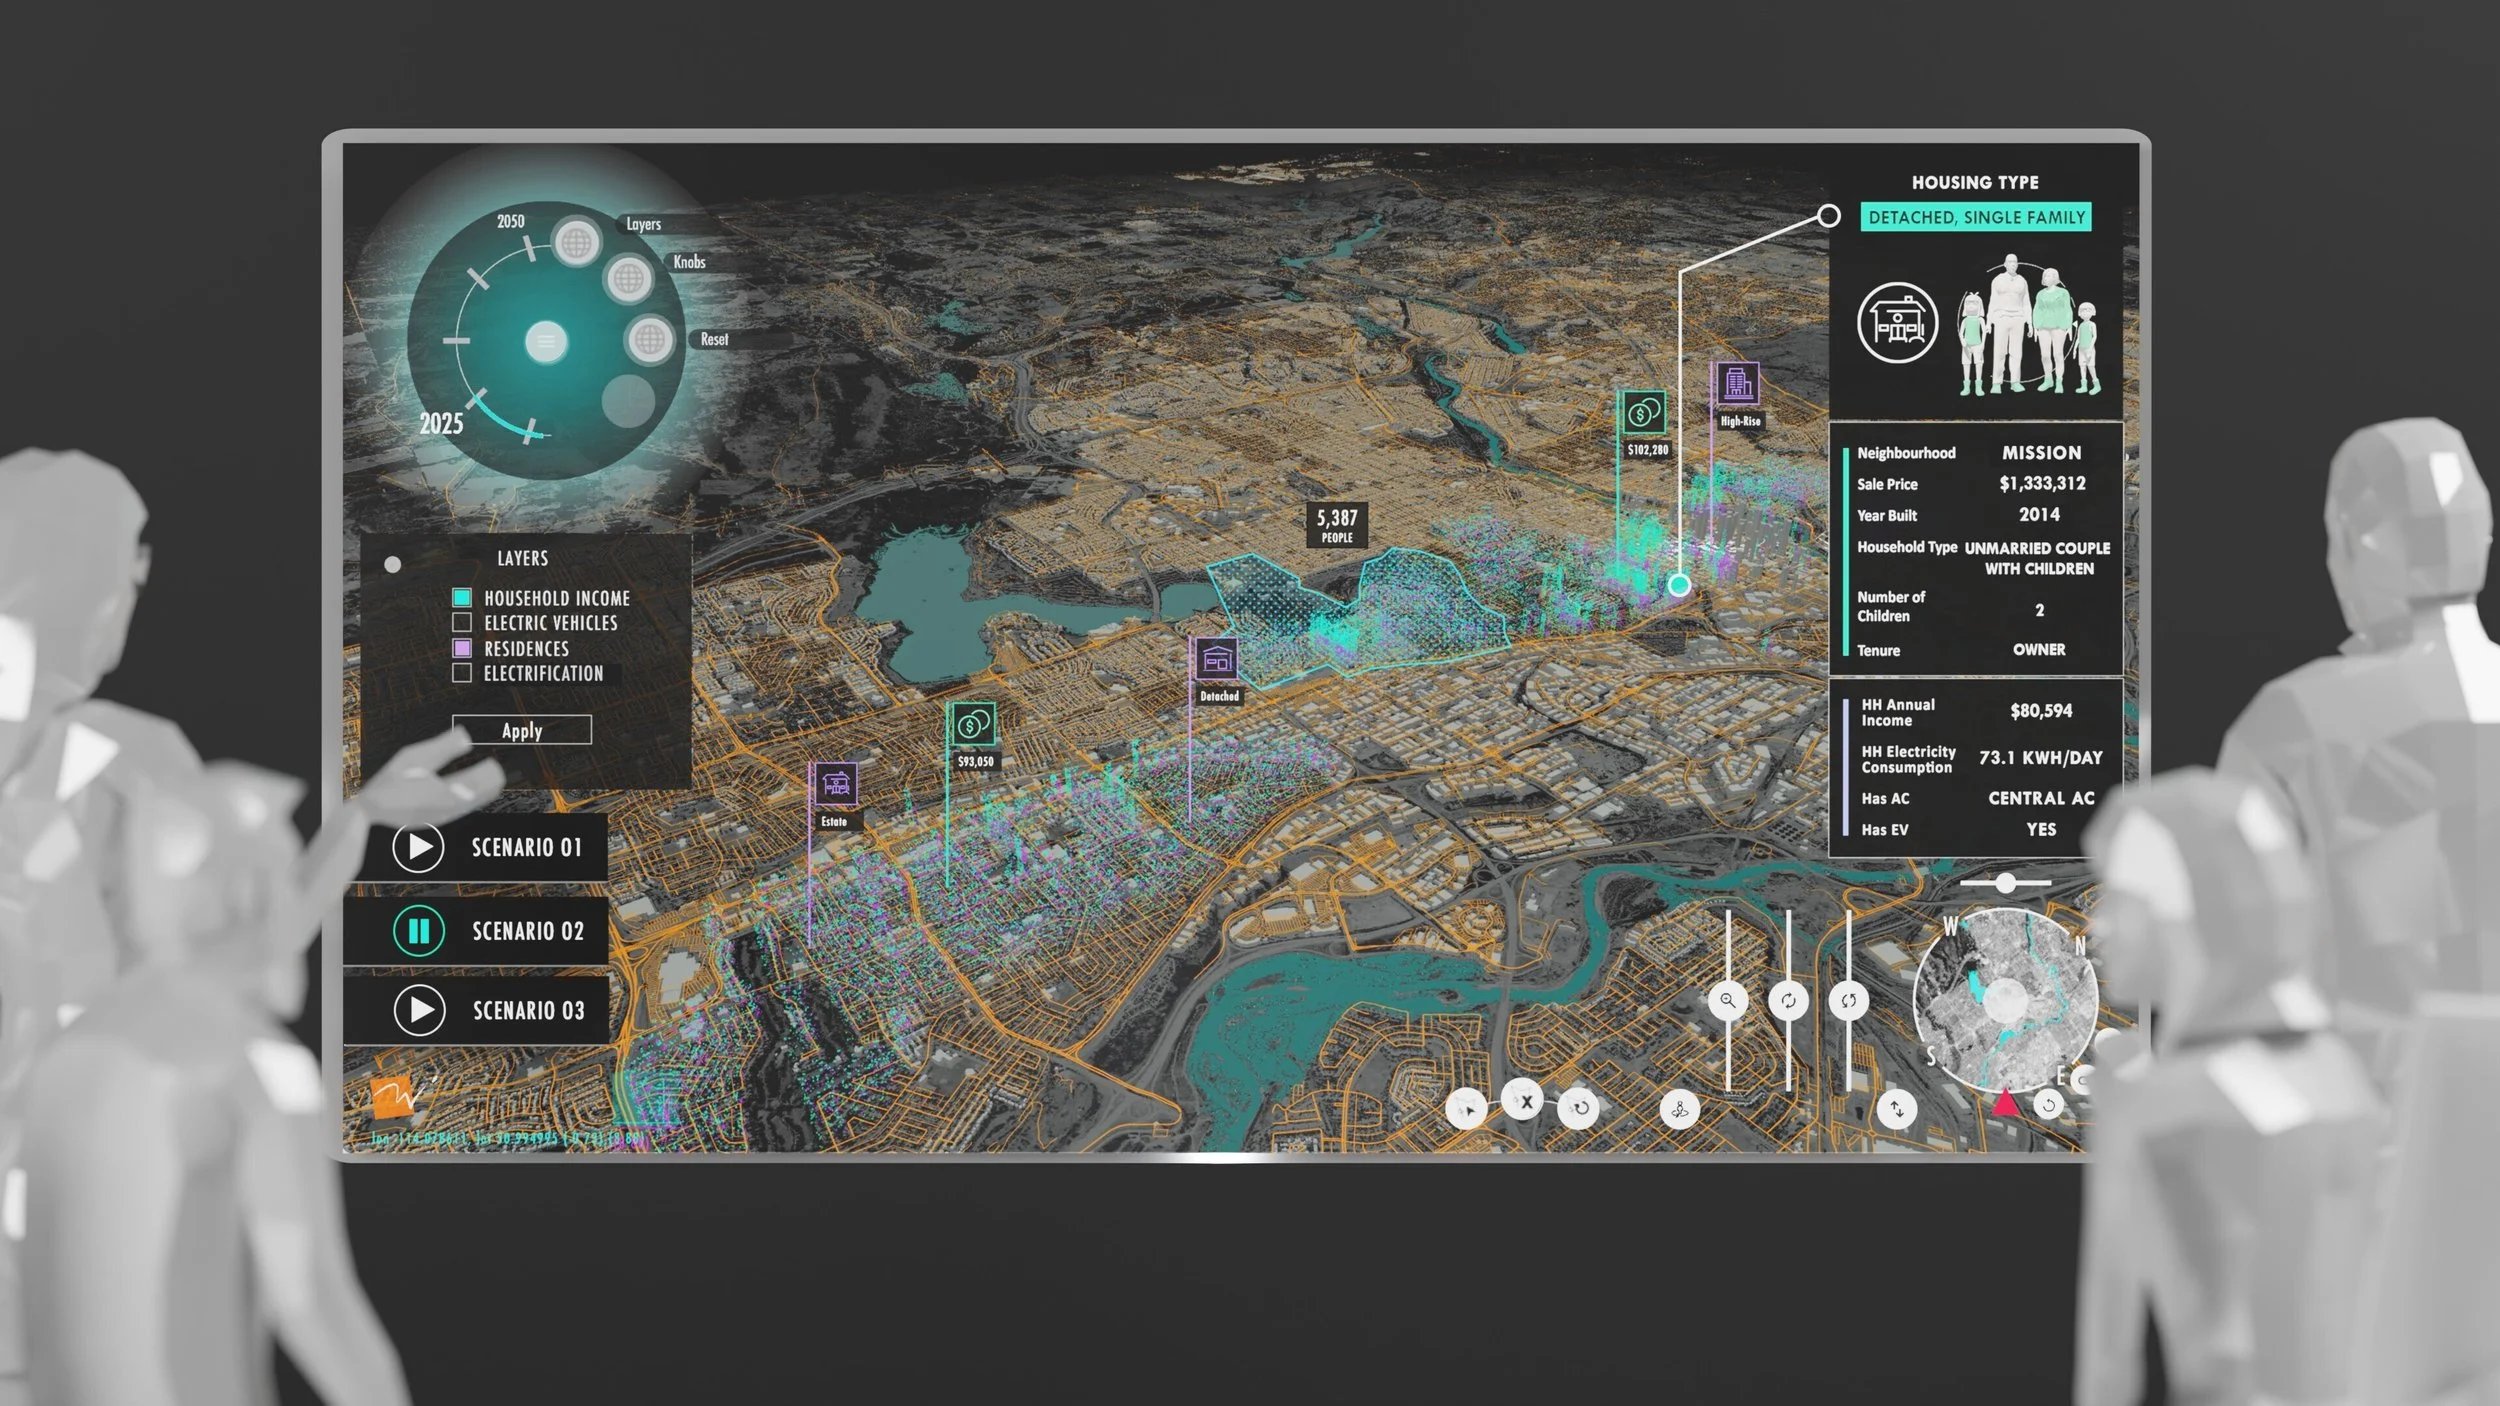Enable the Electric Vehicles layer checkbox
Screen dimensions: 2500x1406
tap(462, 623)
